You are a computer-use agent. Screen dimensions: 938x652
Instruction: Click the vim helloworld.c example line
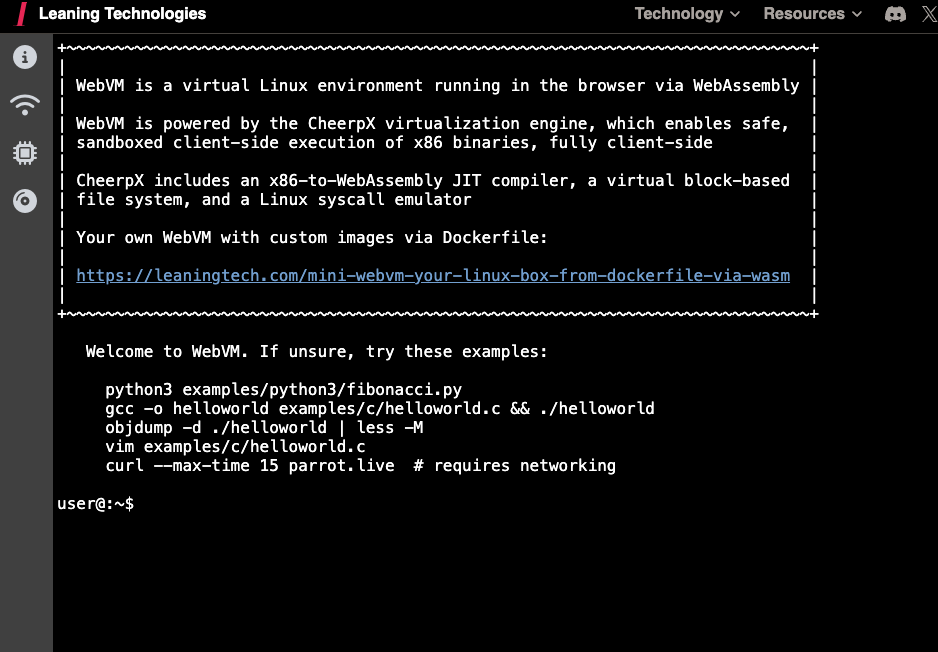coord(235,447)
